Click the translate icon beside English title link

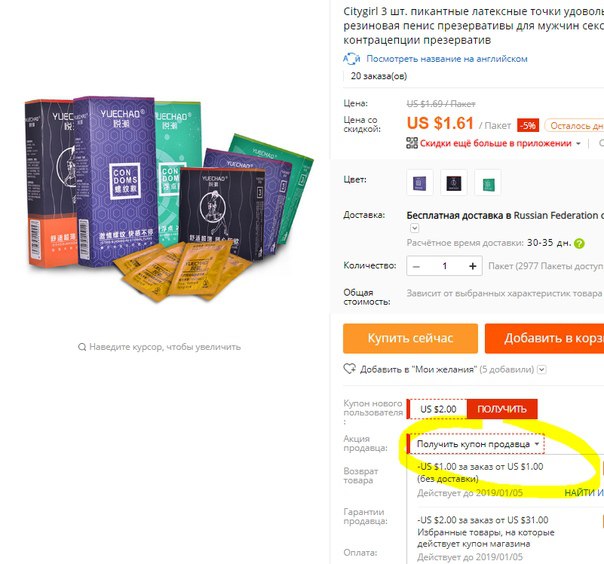pyautogui.click(x=351, y=59)
